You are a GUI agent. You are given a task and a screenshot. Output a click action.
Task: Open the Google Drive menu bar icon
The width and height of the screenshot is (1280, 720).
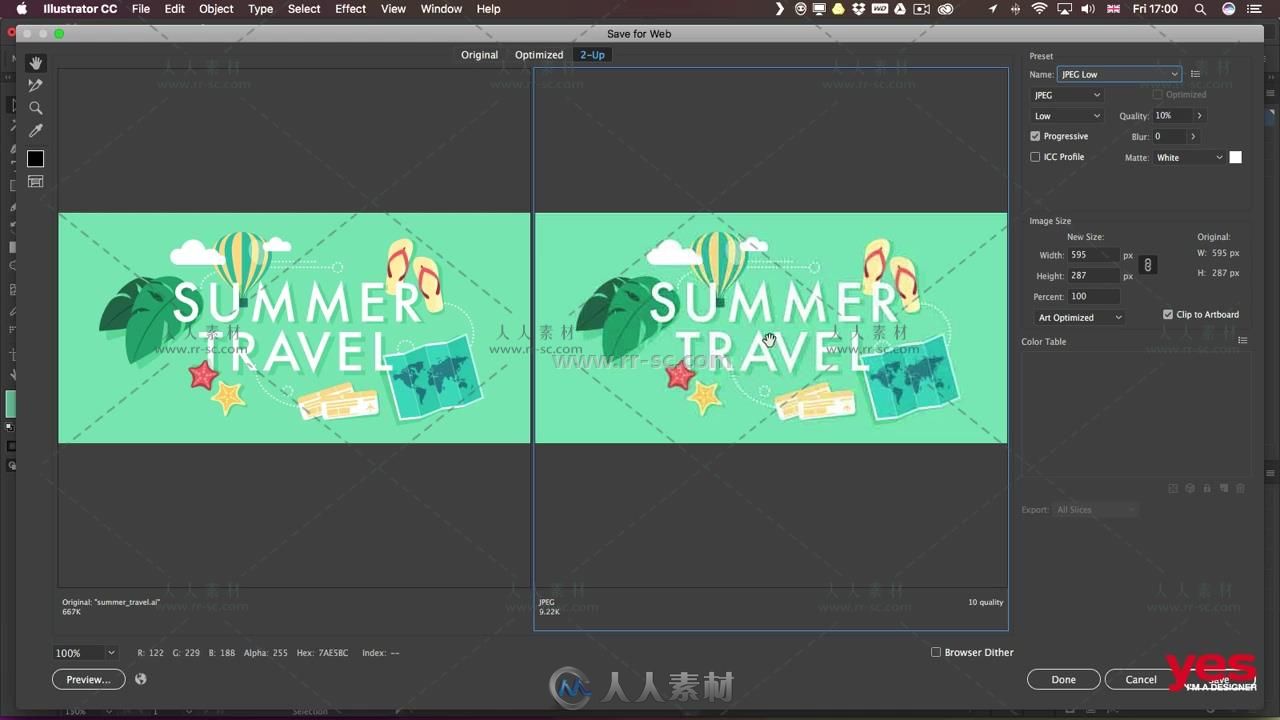[x=900, y=9]
